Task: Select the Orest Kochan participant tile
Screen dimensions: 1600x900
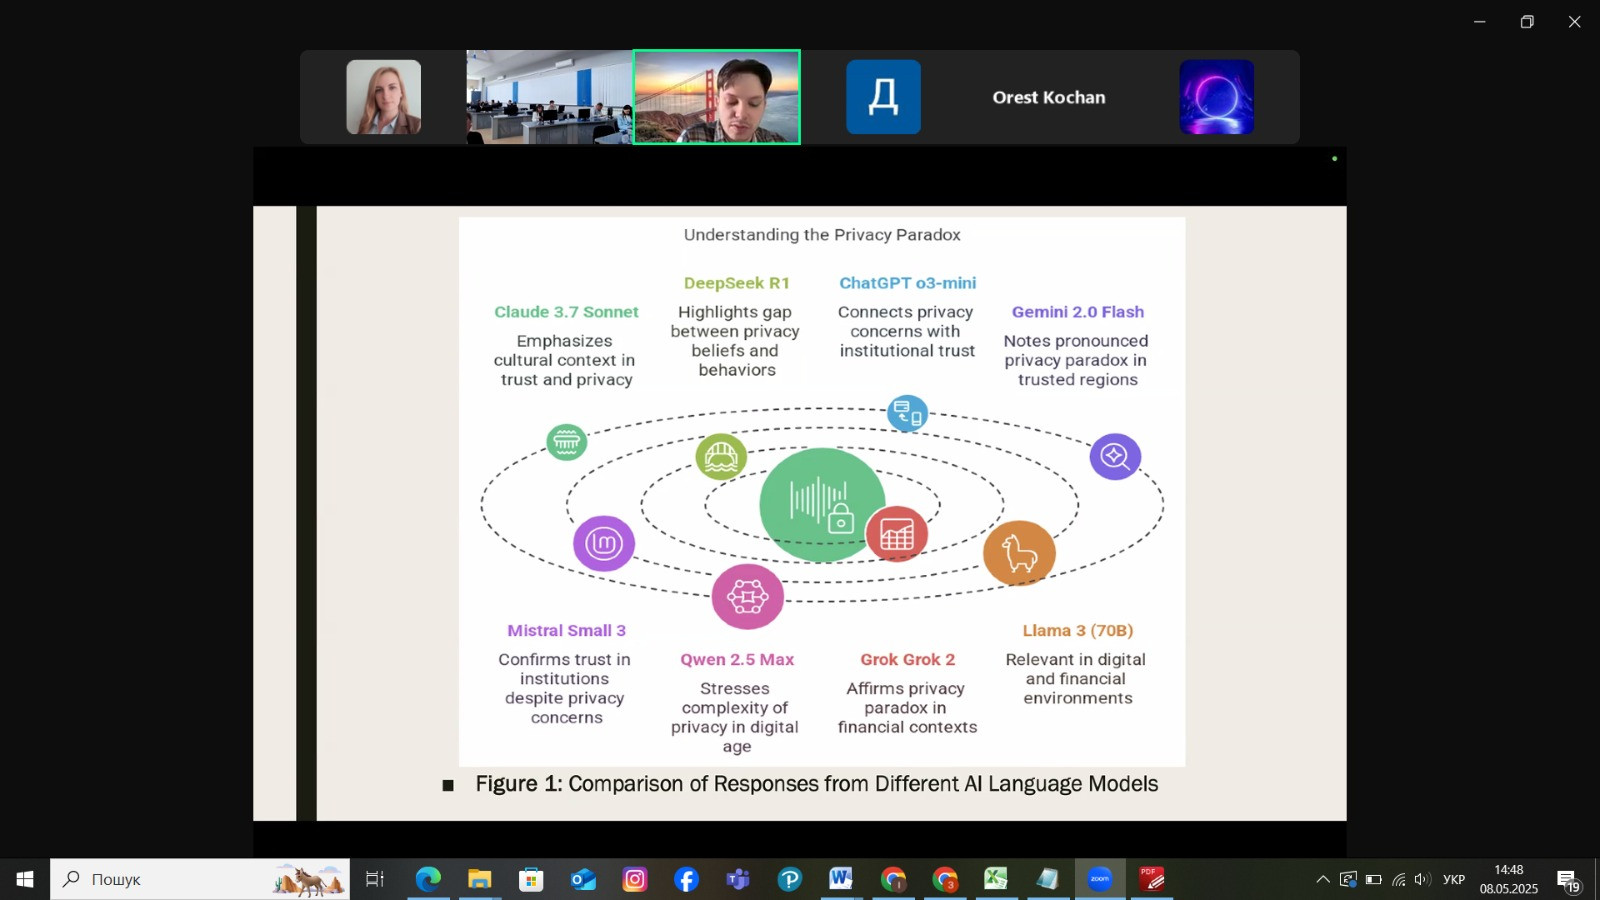Action: pos(1049,97)
